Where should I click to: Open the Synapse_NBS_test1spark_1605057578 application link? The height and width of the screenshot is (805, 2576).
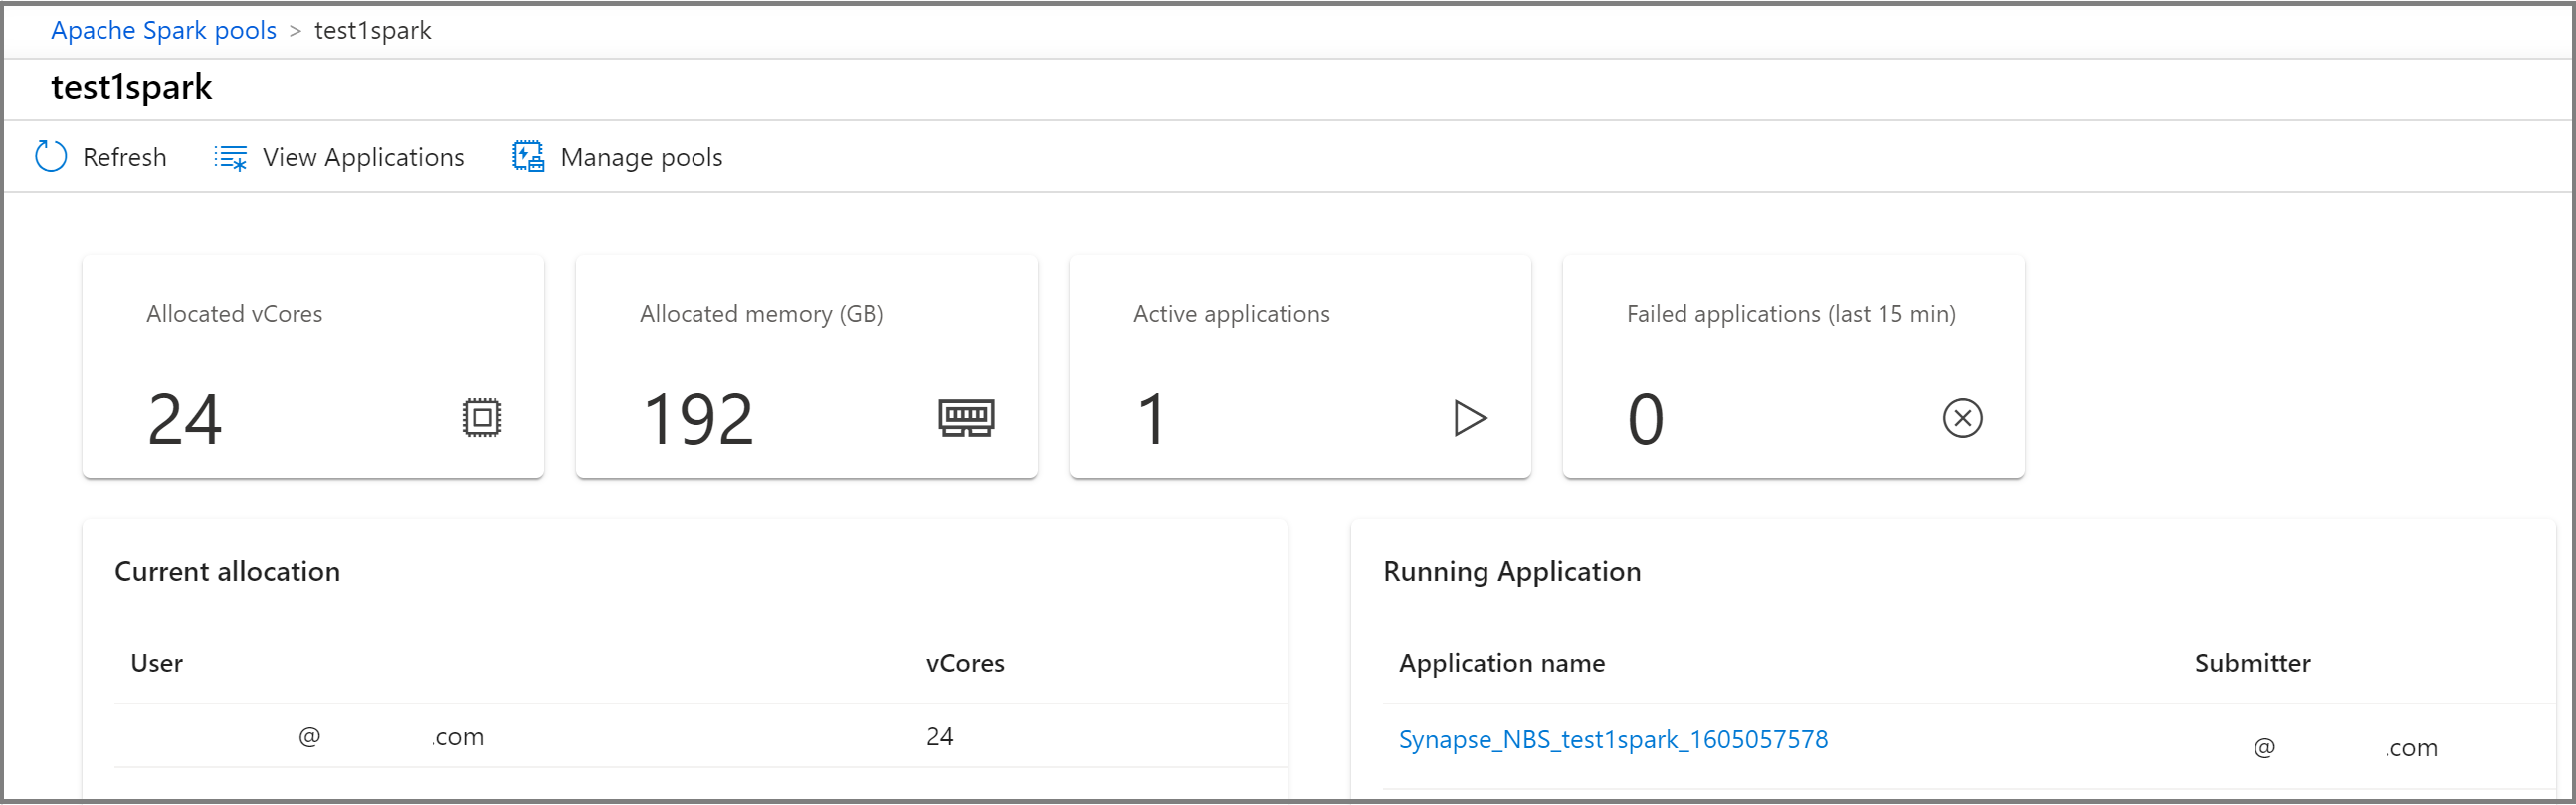[1612, 740]
